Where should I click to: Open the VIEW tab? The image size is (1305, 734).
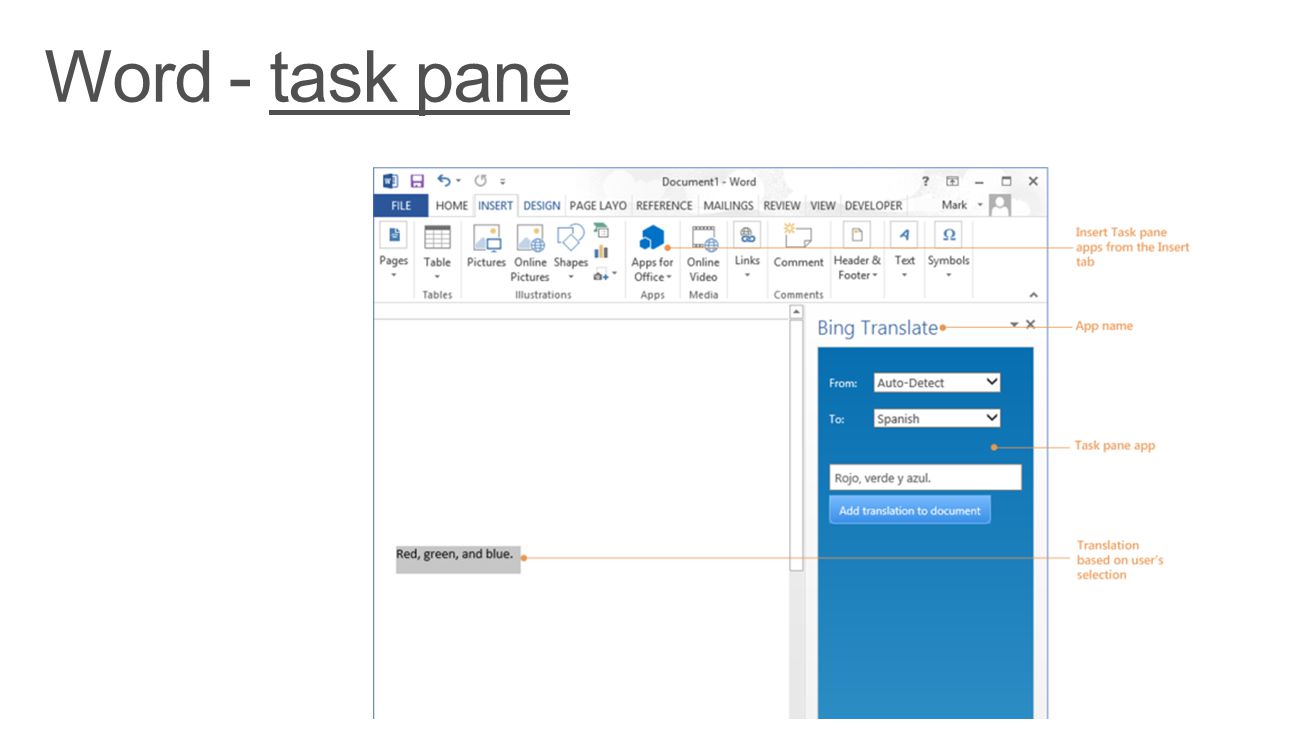(823, 206)
